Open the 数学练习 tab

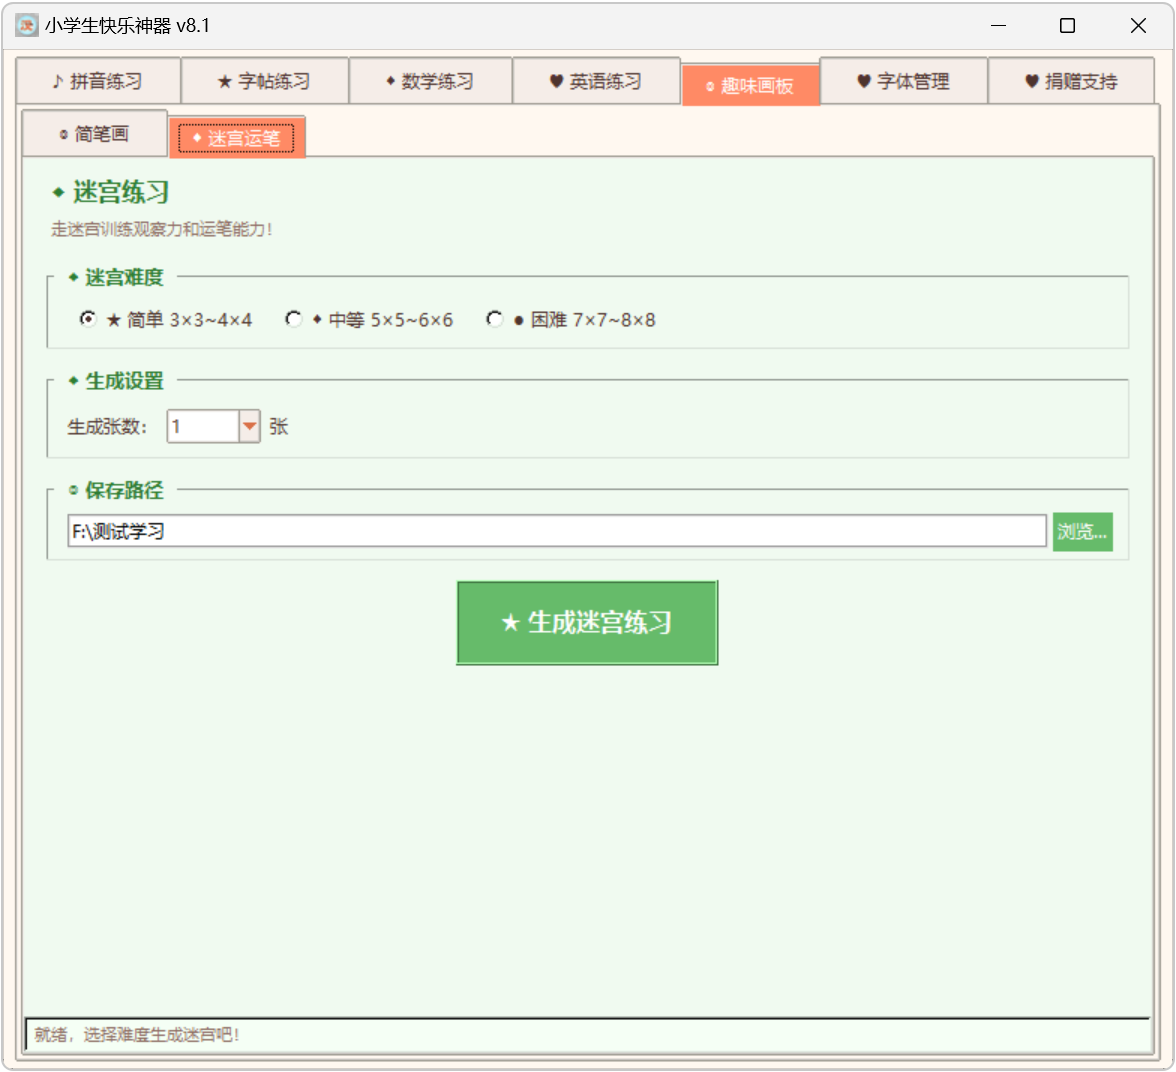point(430,81)
